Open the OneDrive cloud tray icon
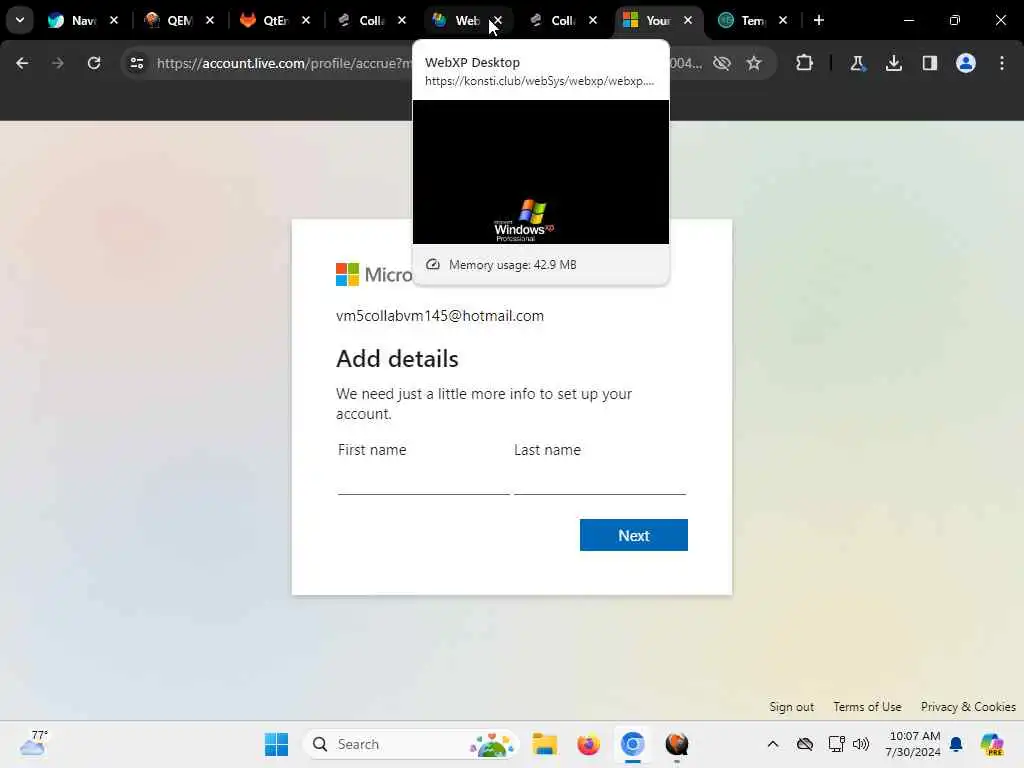1024x768 pixels. pos(805,744)
